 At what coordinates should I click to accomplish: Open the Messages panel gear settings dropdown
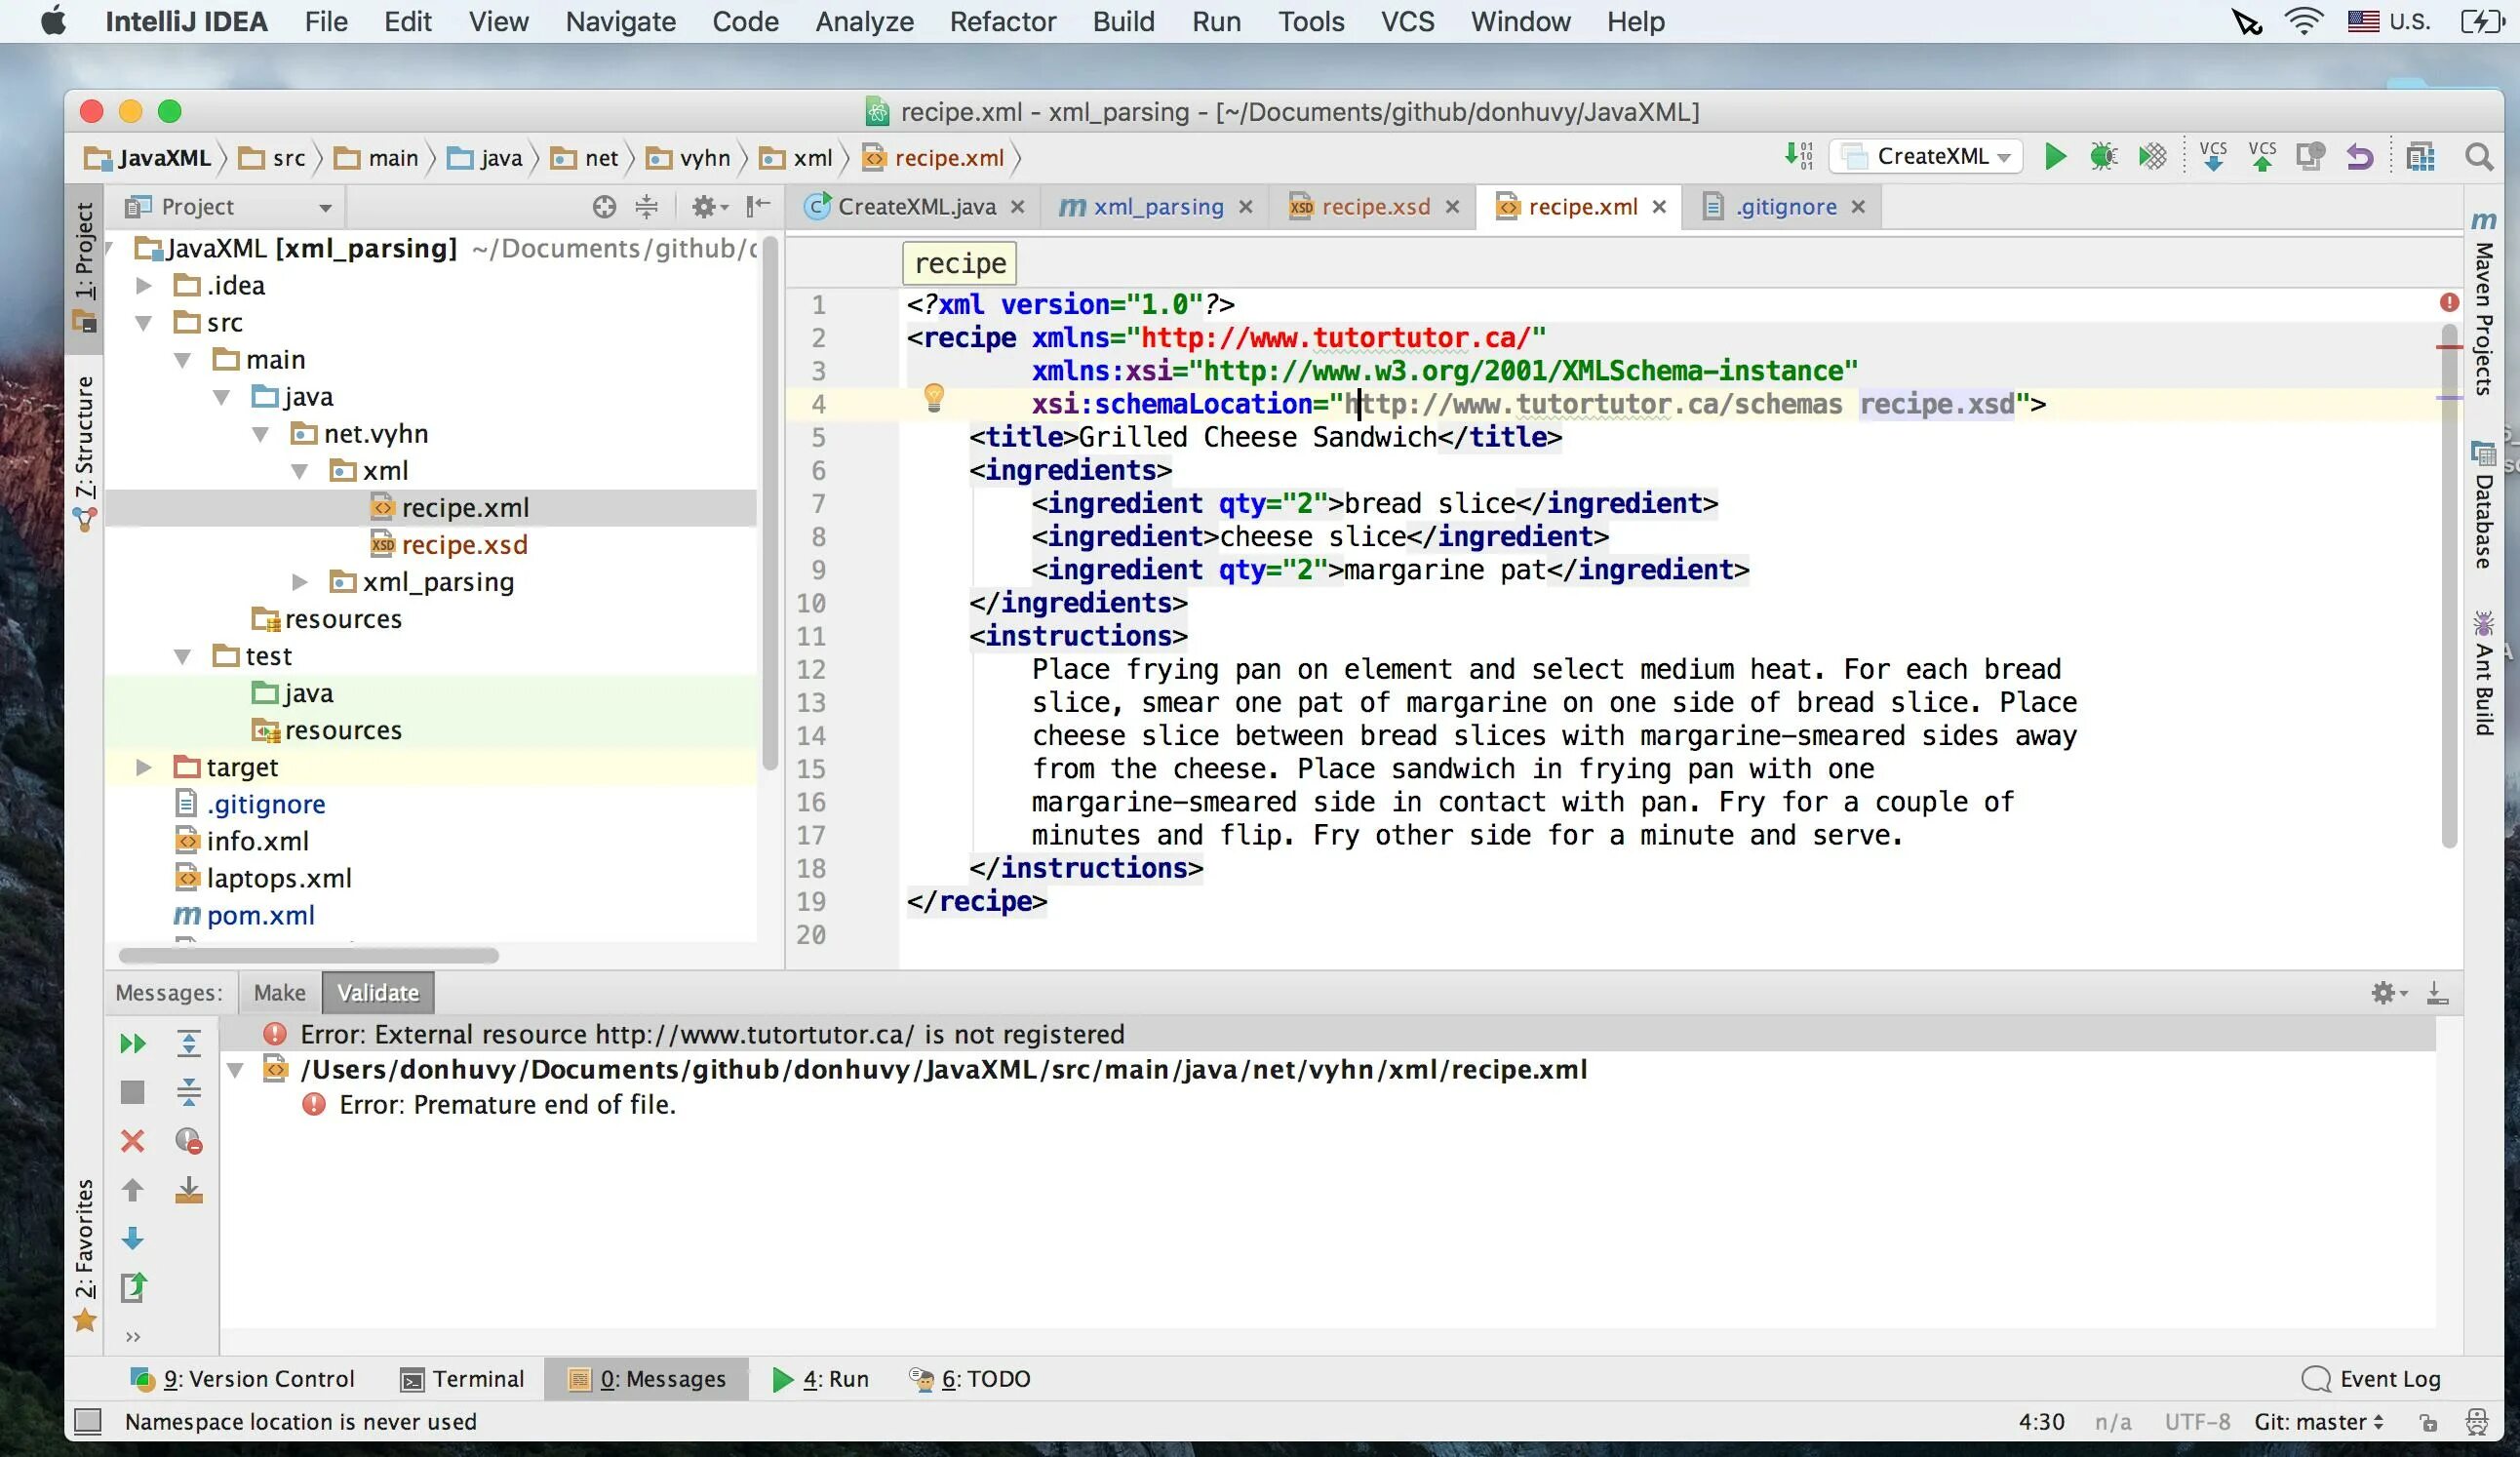pos(2389,993)
